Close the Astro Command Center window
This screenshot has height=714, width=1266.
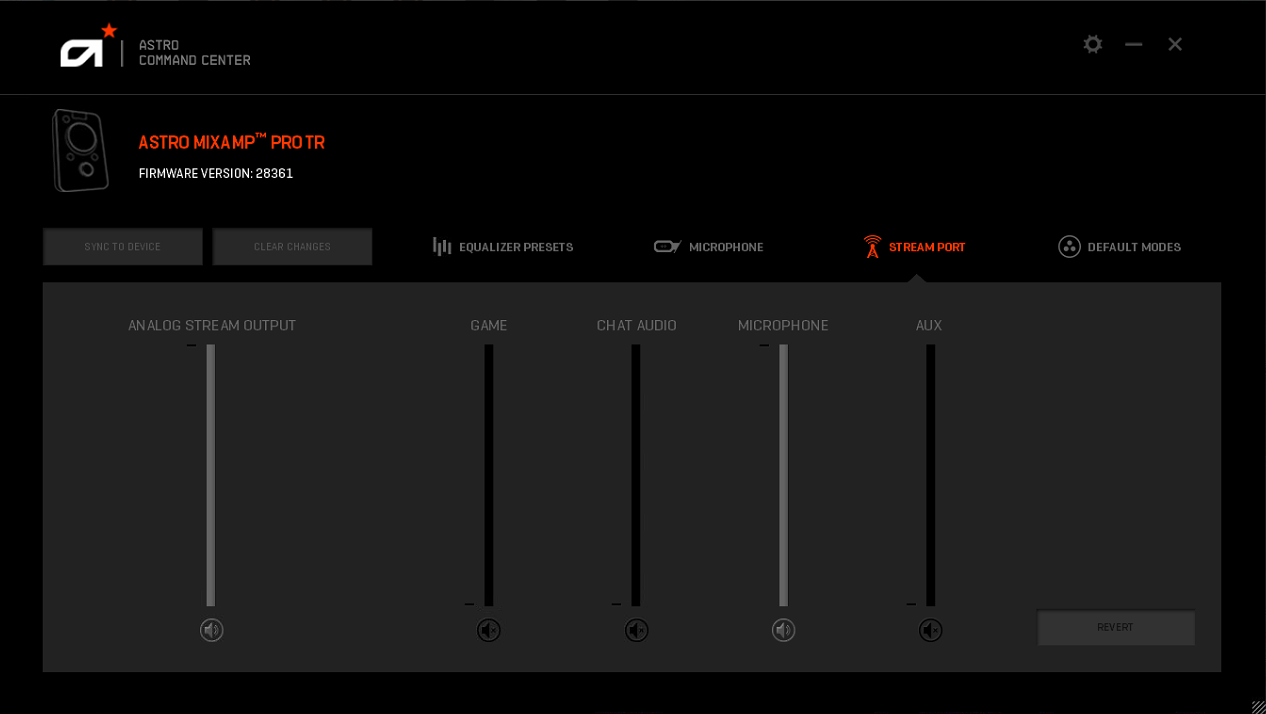(x=1175, y=44)
